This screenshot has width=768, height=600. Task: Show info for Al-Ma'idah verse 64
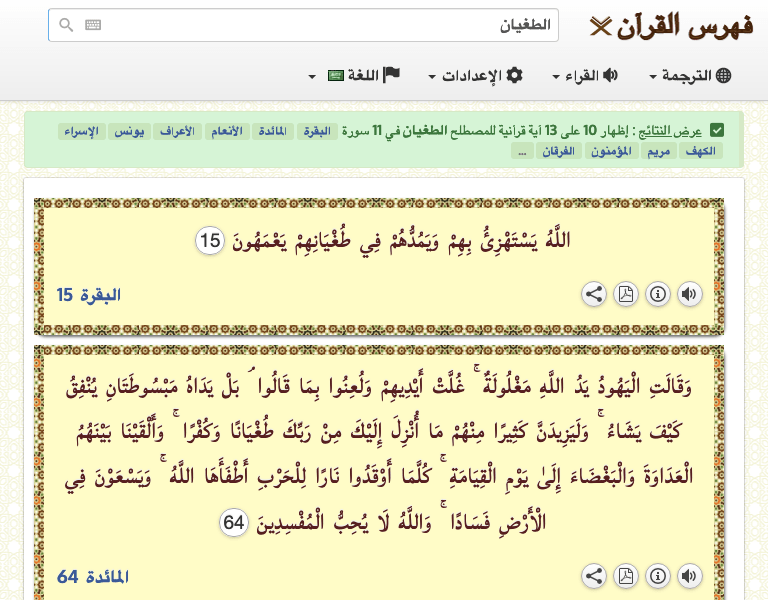tap(657, 576)
